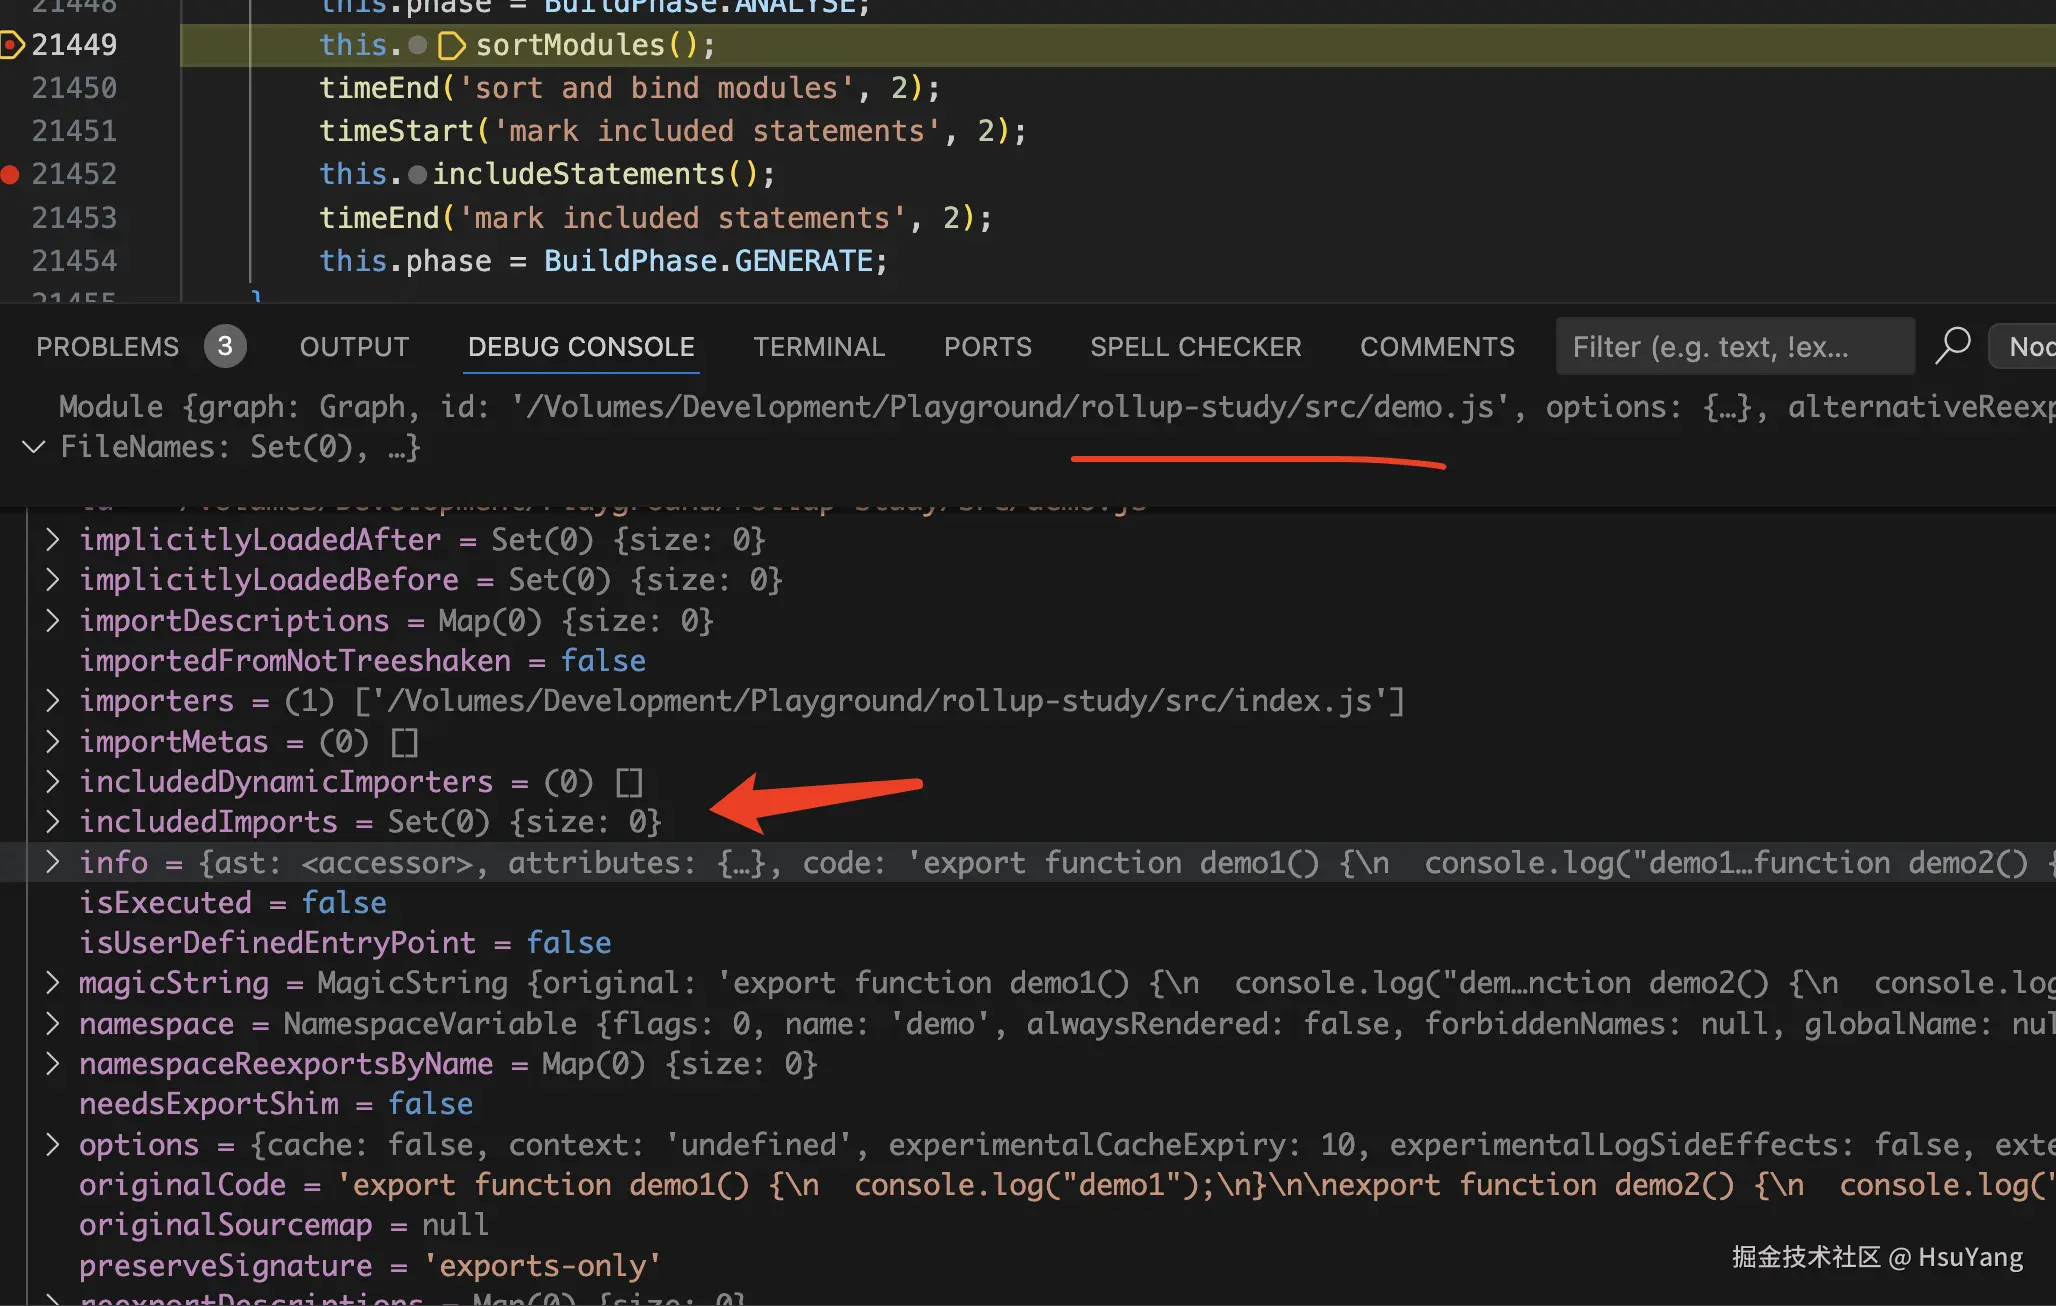Viewport: 2056px width, 1306px height.
Task: Open the PROBLEMS tab
Action: coord(107,347)
